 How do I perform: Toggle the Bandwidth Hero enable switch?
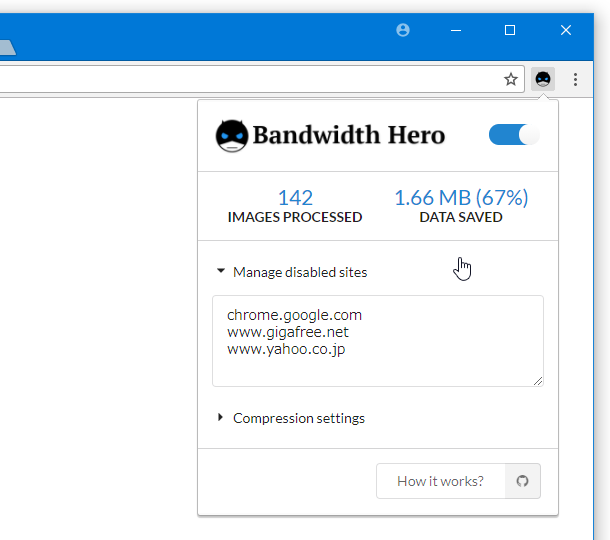[514, 134]
